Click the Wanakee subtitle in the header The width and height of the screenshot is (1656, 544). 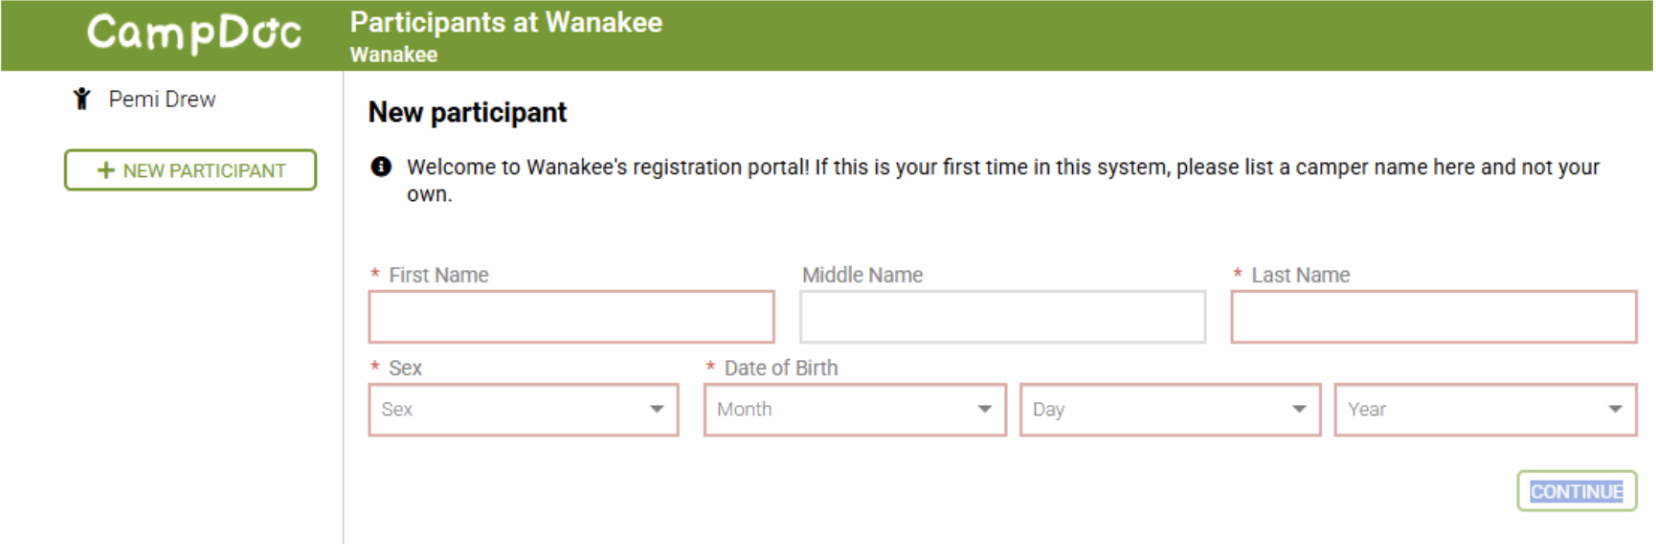[x=394, y=55]
